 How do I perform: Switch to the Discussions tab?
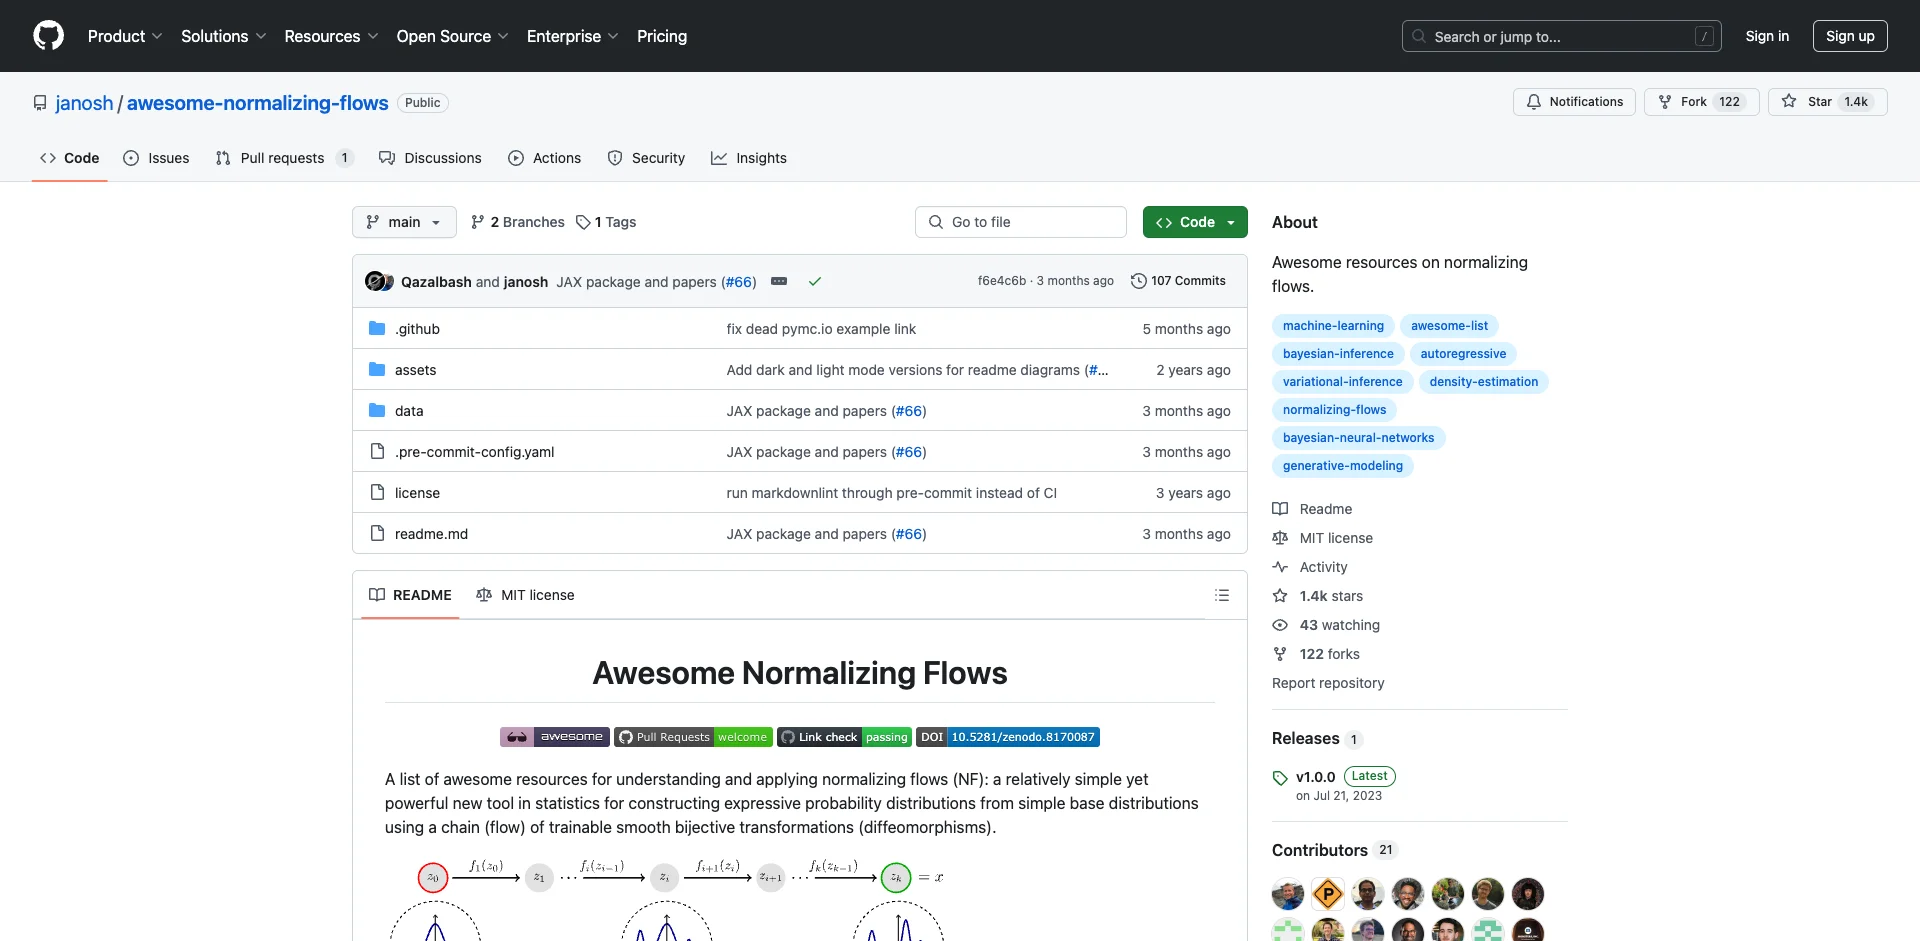430,158
